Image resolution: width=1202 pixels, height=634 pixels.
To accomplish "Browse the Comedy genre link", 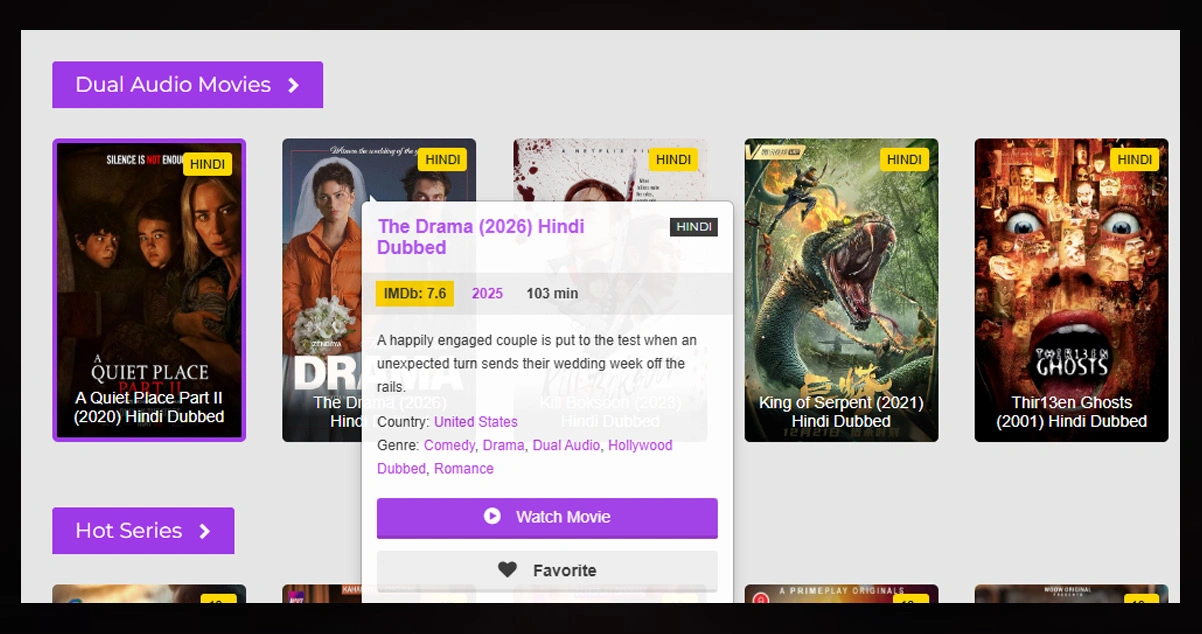I will click(x=449, y=445).
